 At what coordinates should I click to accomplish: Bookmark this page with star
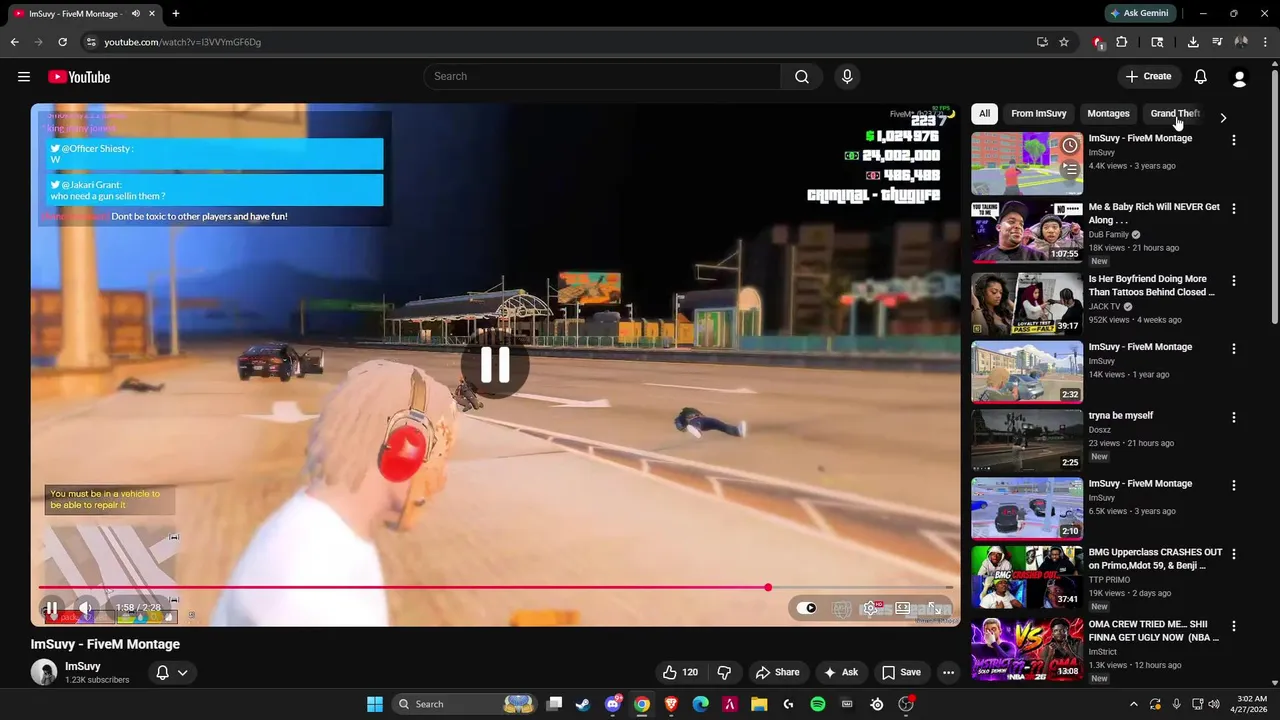(x=1064, y=42)
